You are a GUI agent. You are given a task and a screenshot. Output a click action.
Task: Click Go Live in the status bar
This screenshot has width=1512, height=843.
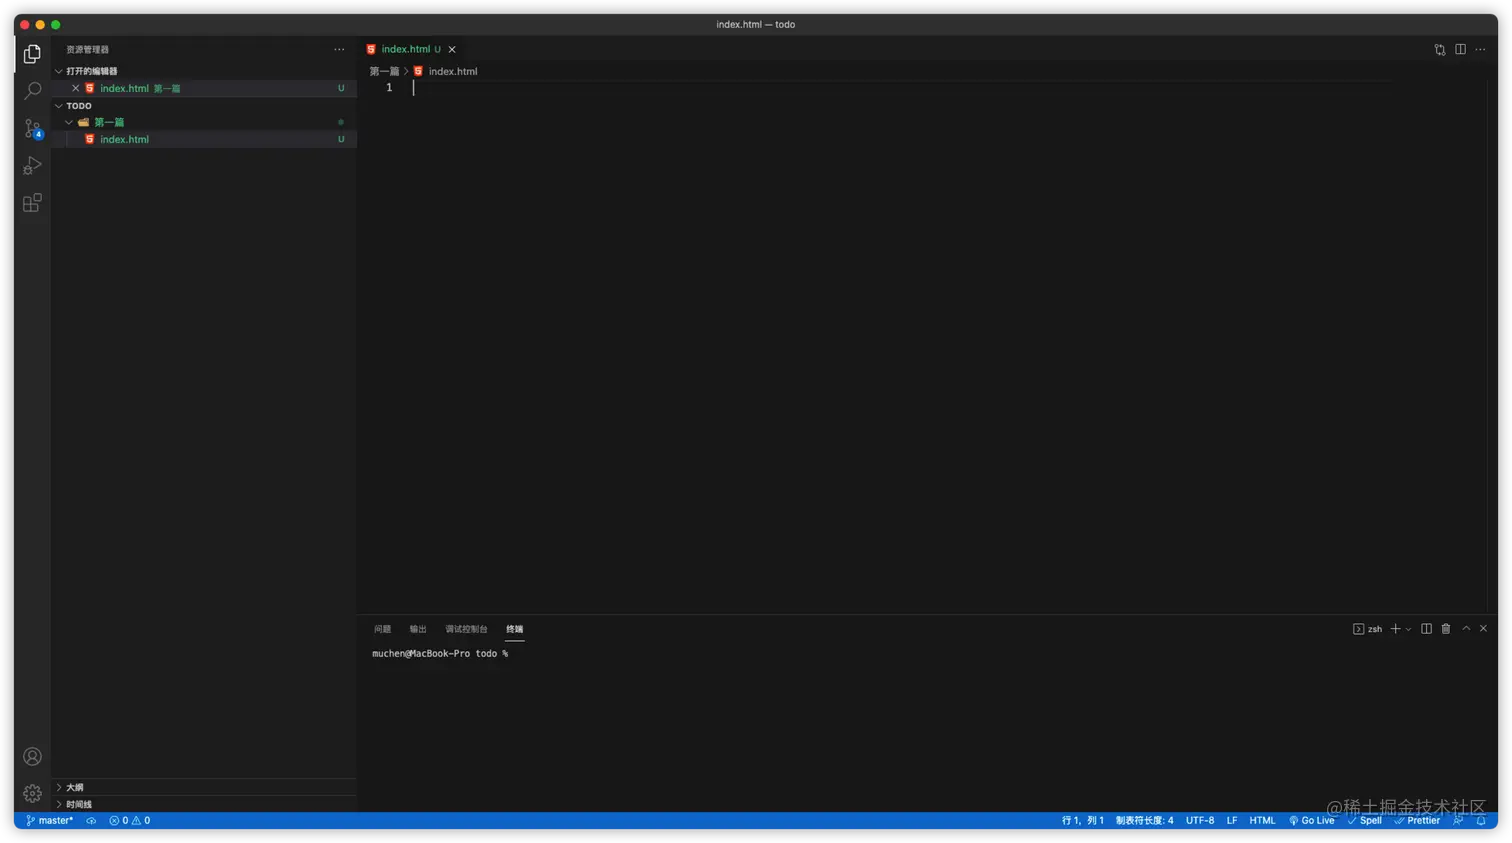pyautogui.click(x=1311, y=821)
